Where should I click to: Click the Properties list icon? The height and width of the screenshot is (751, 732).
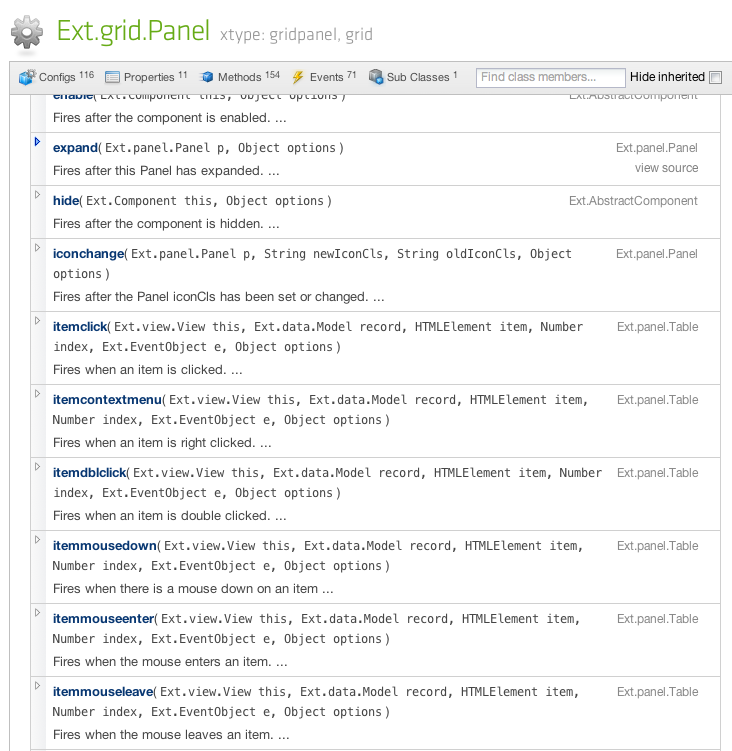pyautogui.click(x=113, y=77)
